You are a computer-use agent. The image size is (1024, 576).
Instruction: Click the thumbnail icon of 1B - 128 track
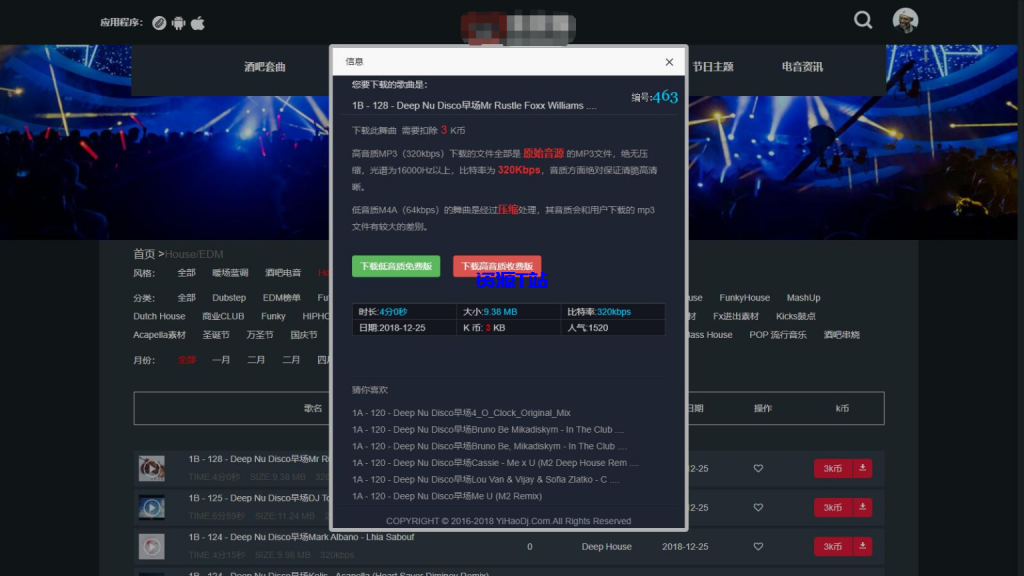(x=151, y=467)
